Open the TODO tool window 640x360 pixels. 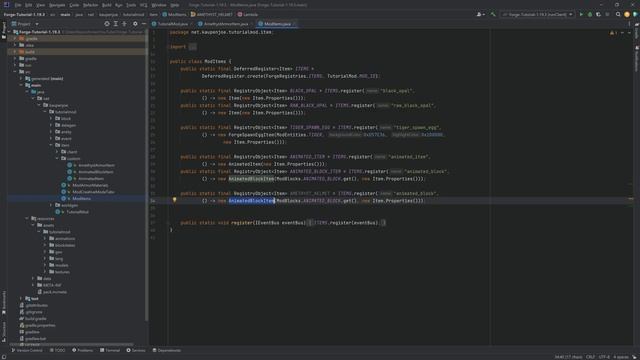coord(57,350)
